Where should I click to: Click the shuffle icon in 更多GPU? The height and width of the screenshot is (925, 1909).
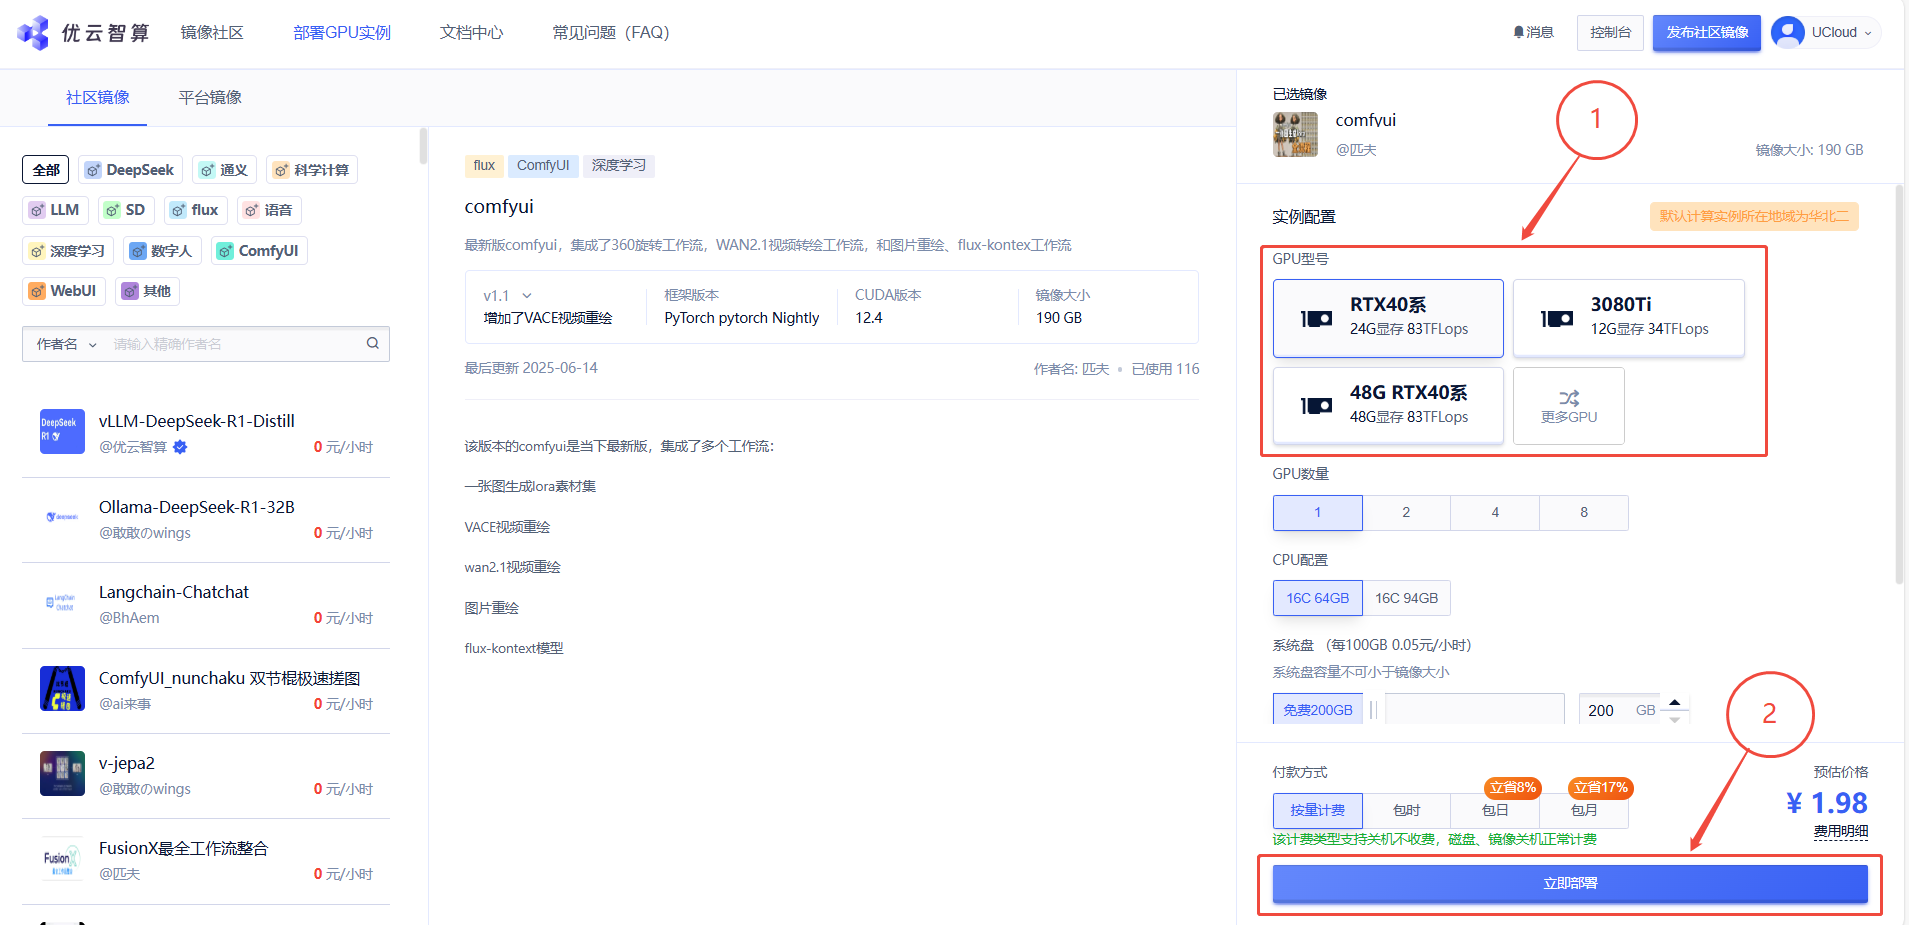click(1569, 397)
